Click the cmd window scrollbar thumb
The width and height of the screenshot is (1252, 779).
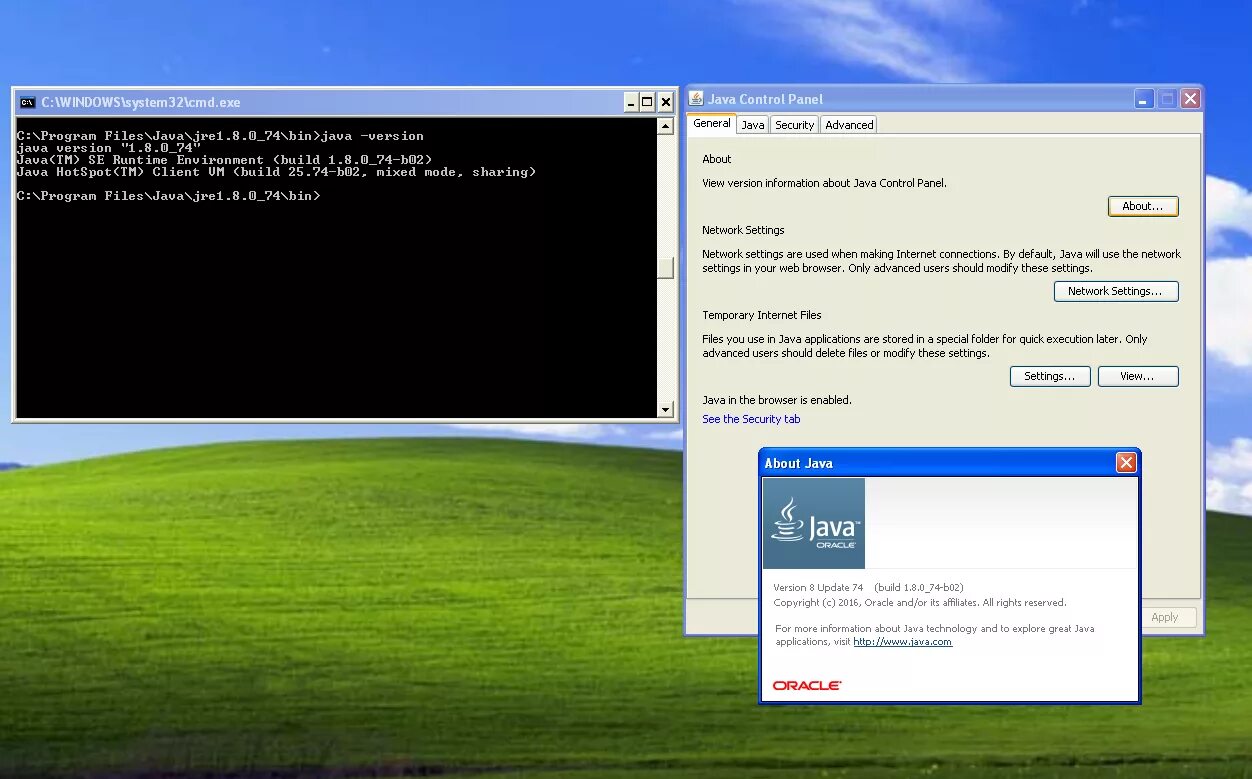pyautogui.click(x=665, y=268)
